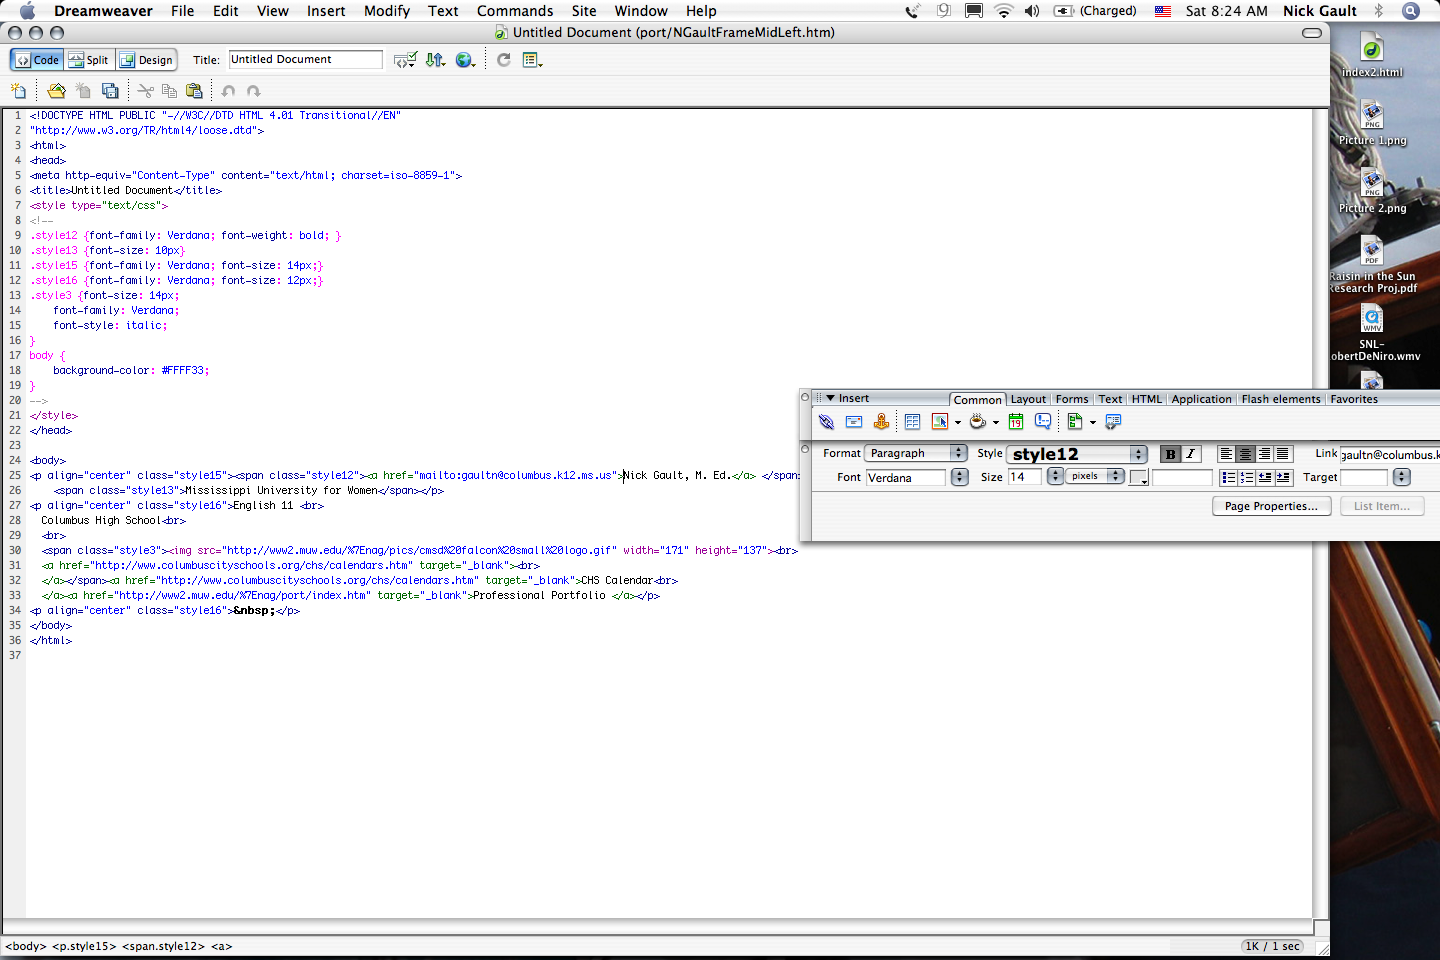Click the Link field in Properties
Image resolution: width=1440 pixels, height=960 pixels.
click(x=1390, y=454)
